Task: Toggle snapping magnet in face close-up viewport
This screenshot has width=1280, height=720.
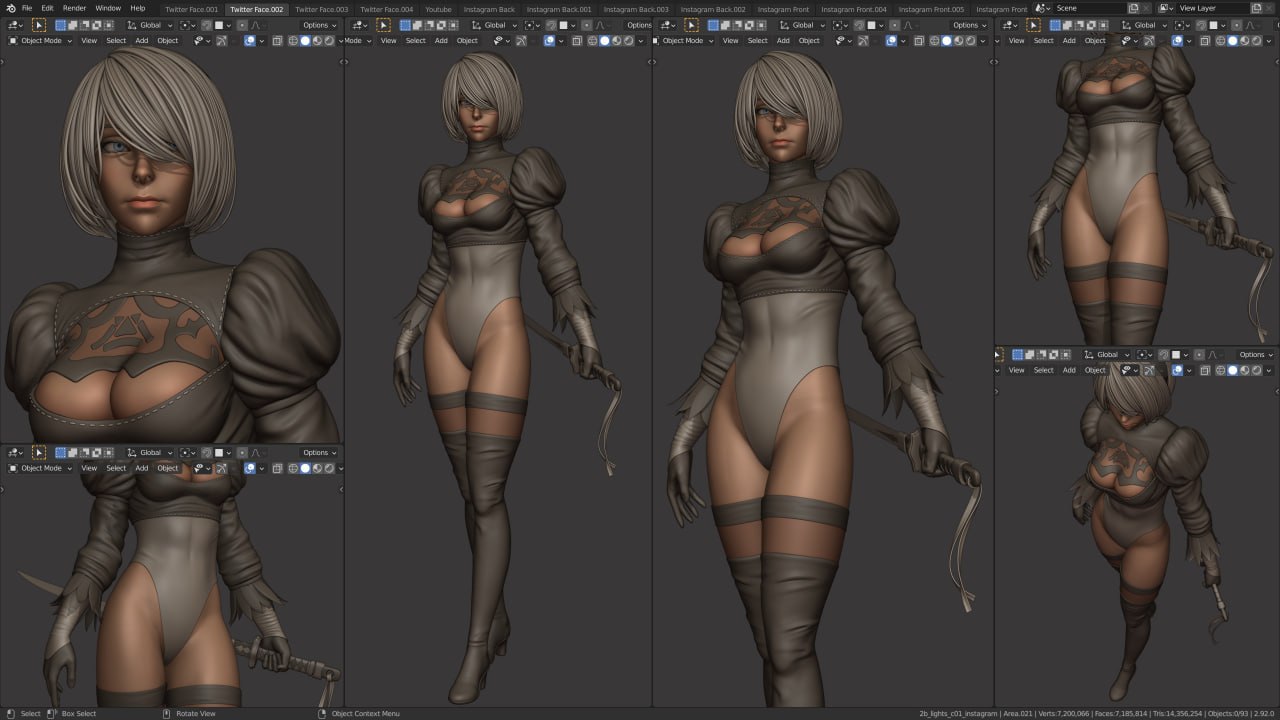Action: (206, 25)
